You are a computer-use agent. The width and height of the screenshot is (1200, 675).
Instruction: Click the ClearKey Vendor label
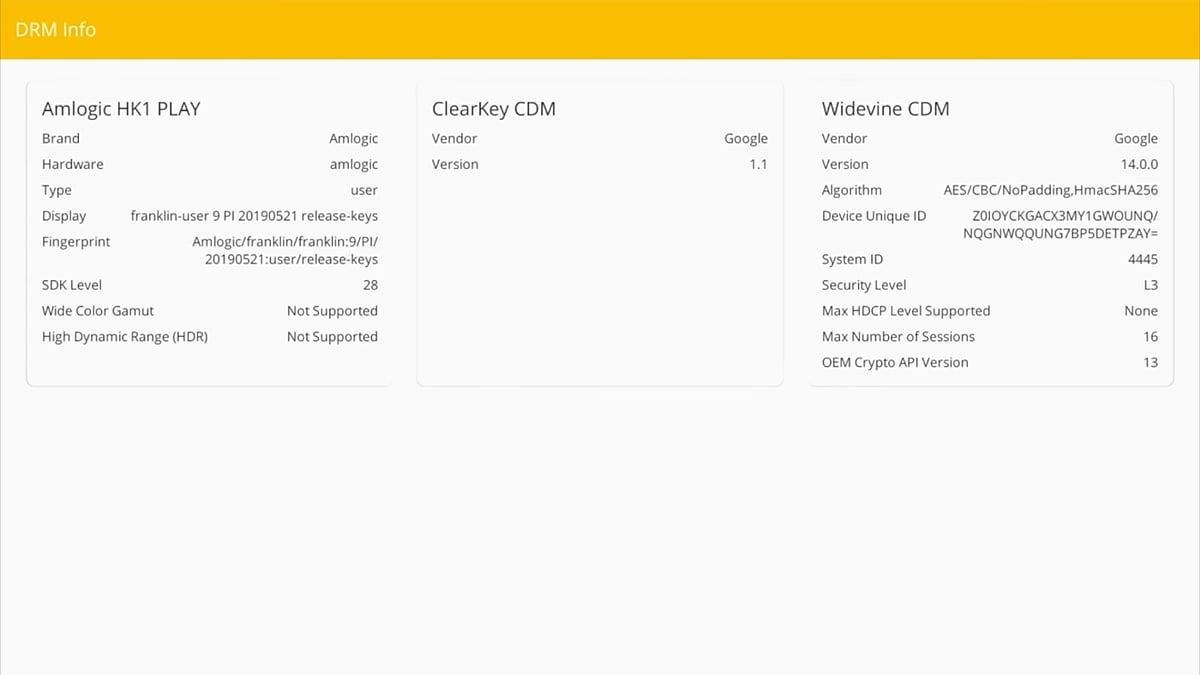[x=455, y=138]
